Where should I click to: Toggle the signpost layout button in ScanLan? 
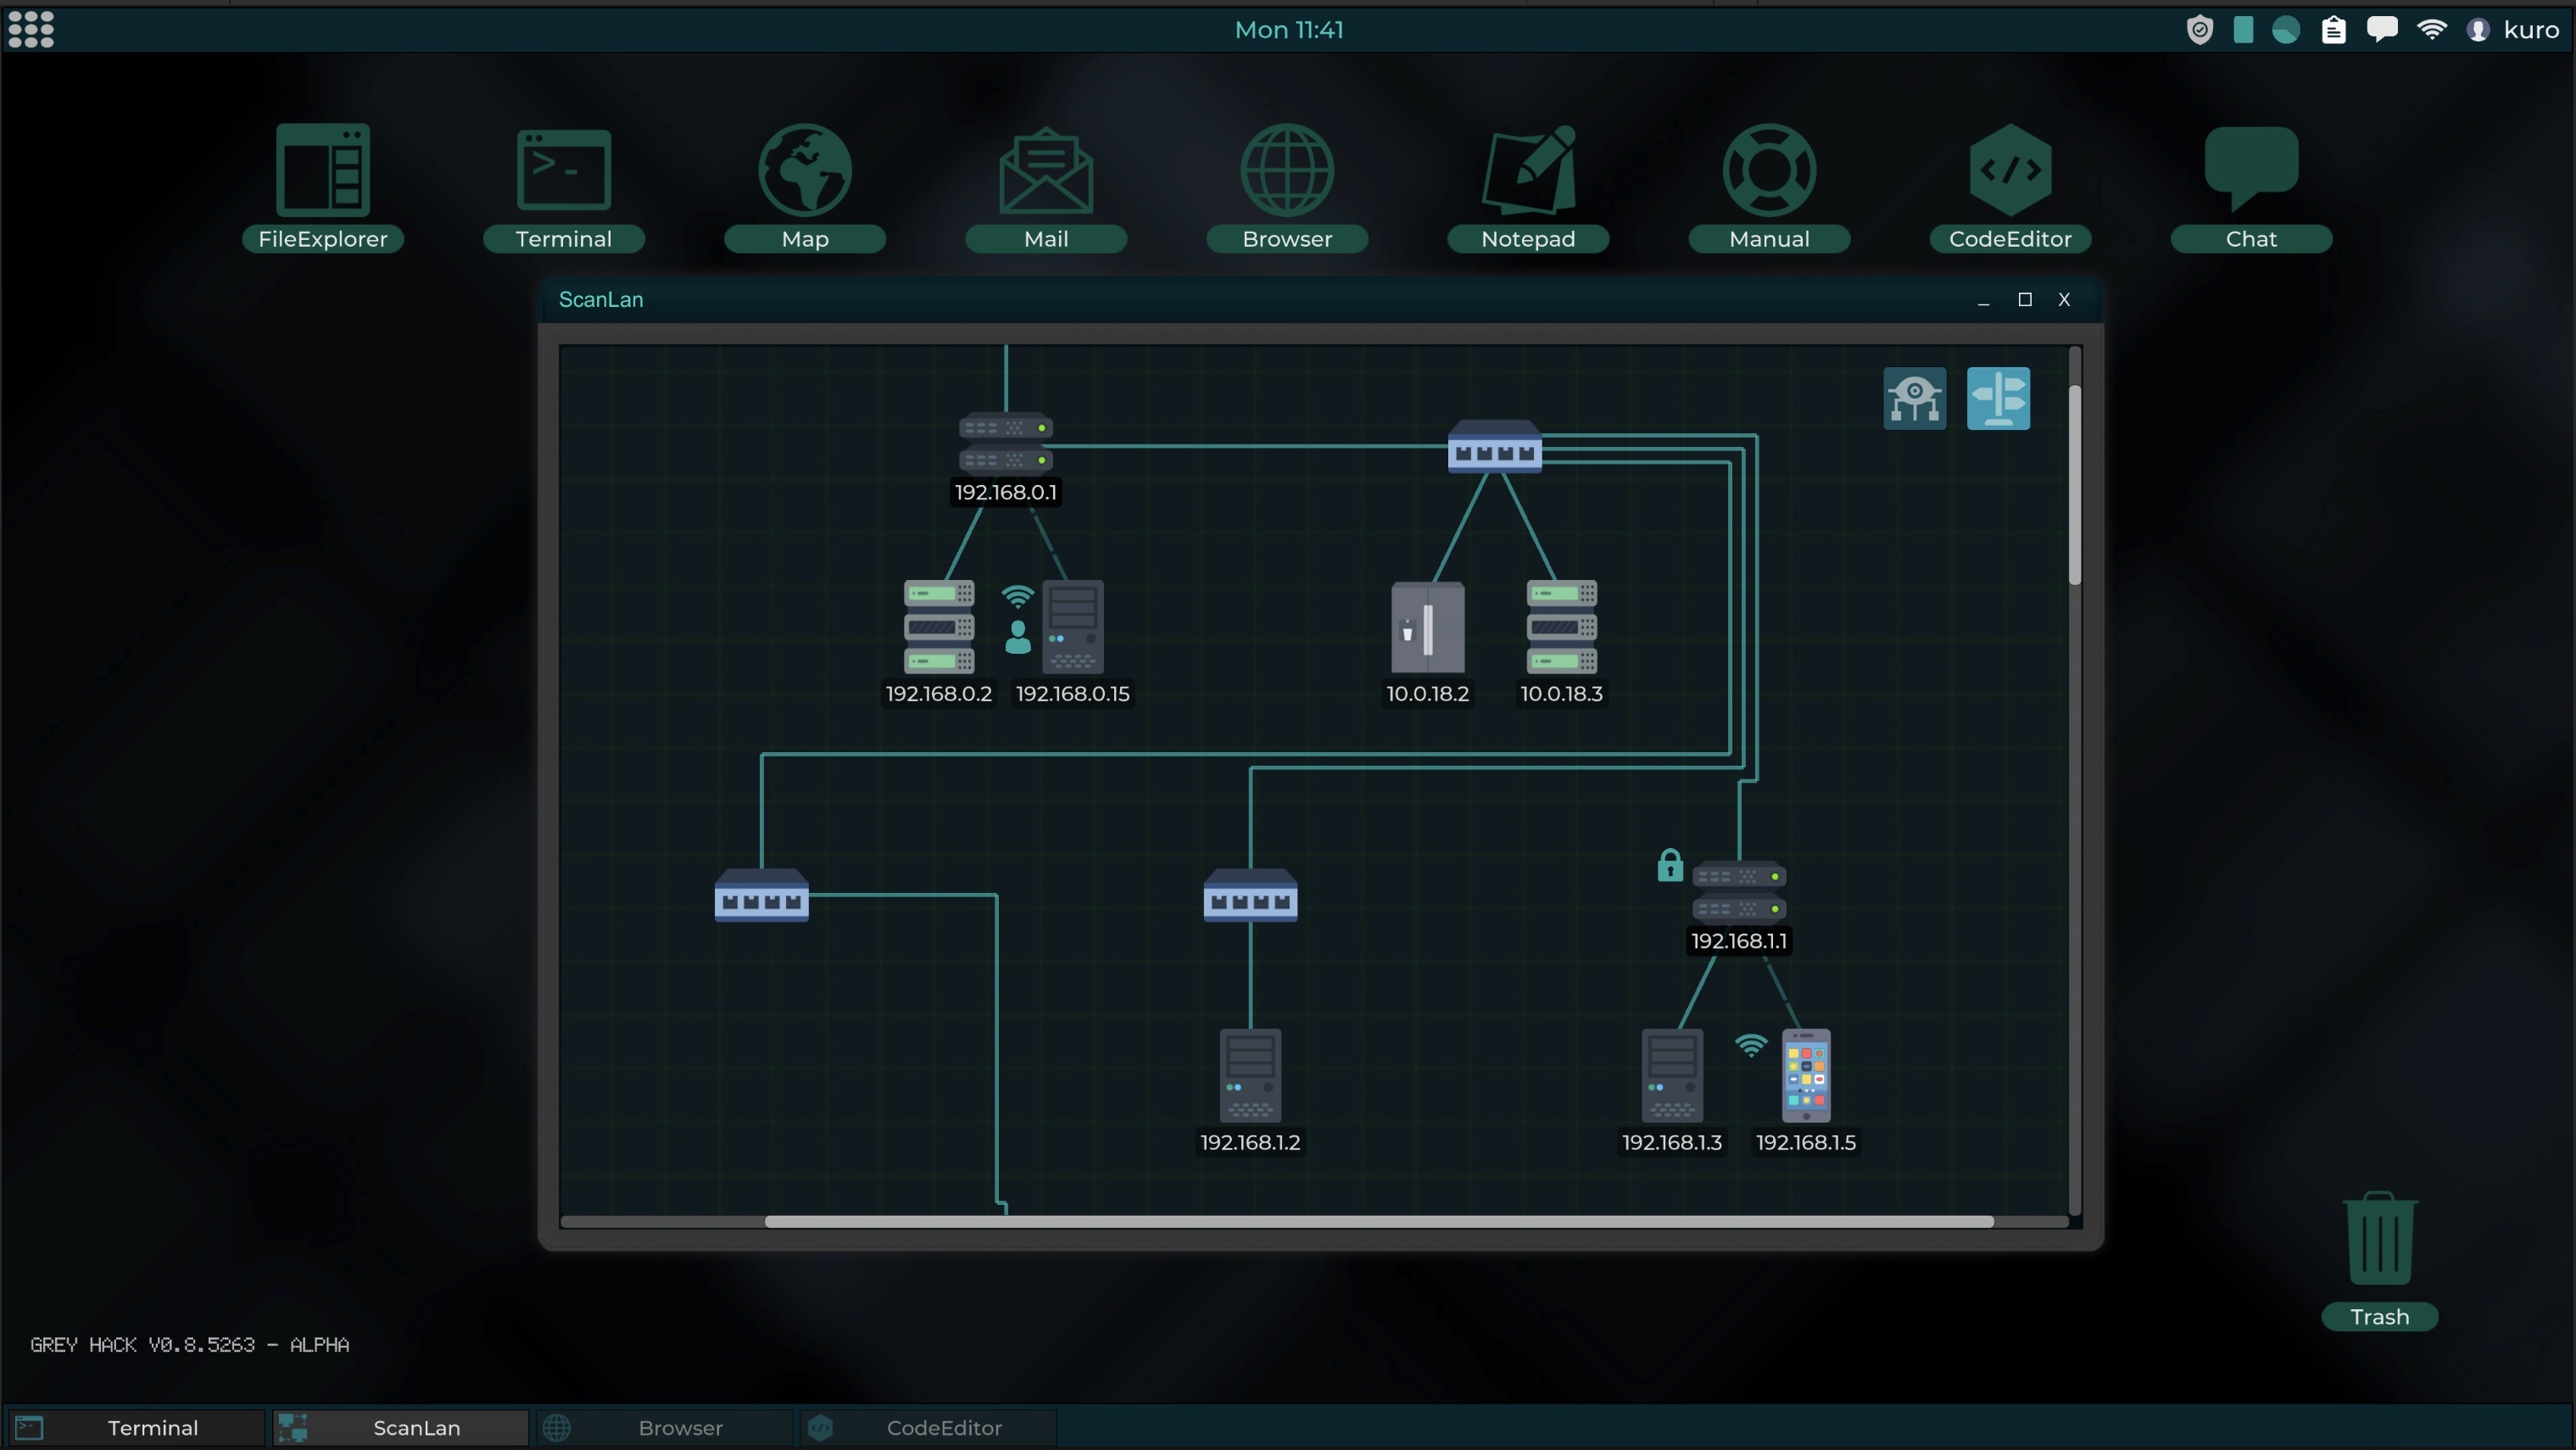(x=1997, y=398)
